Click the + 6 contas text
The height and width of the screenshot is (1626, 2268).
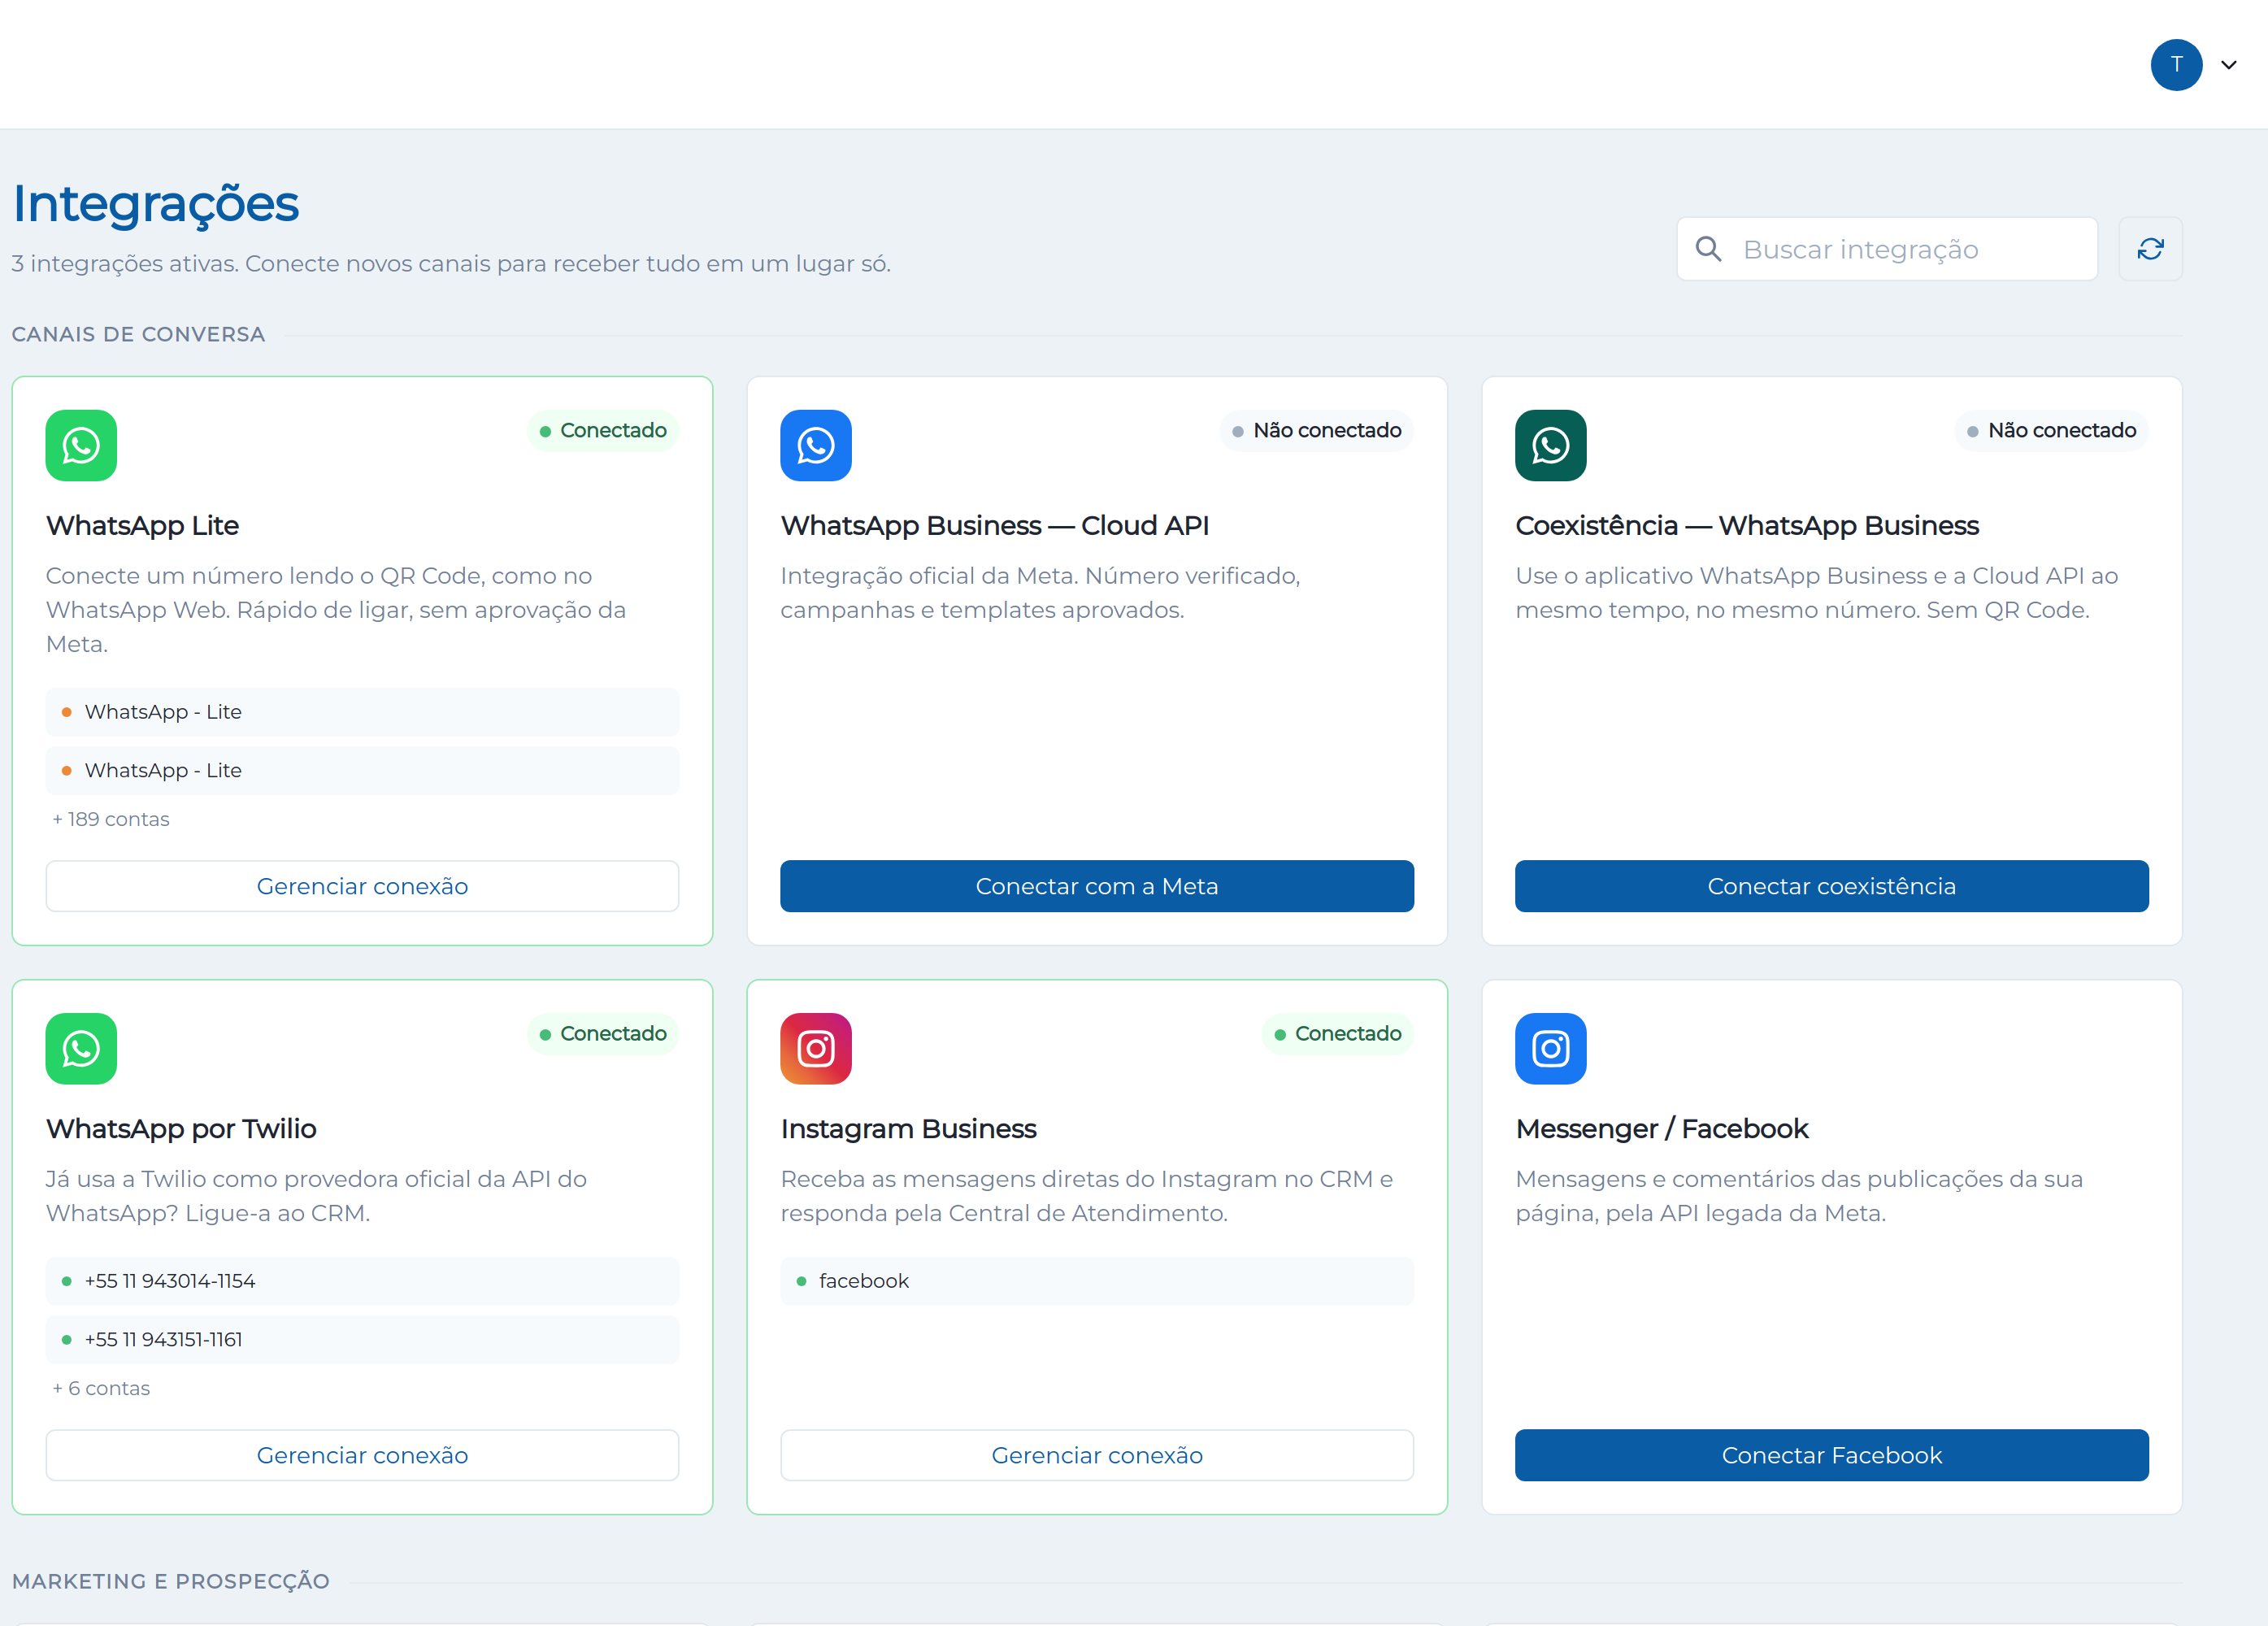101,1388
